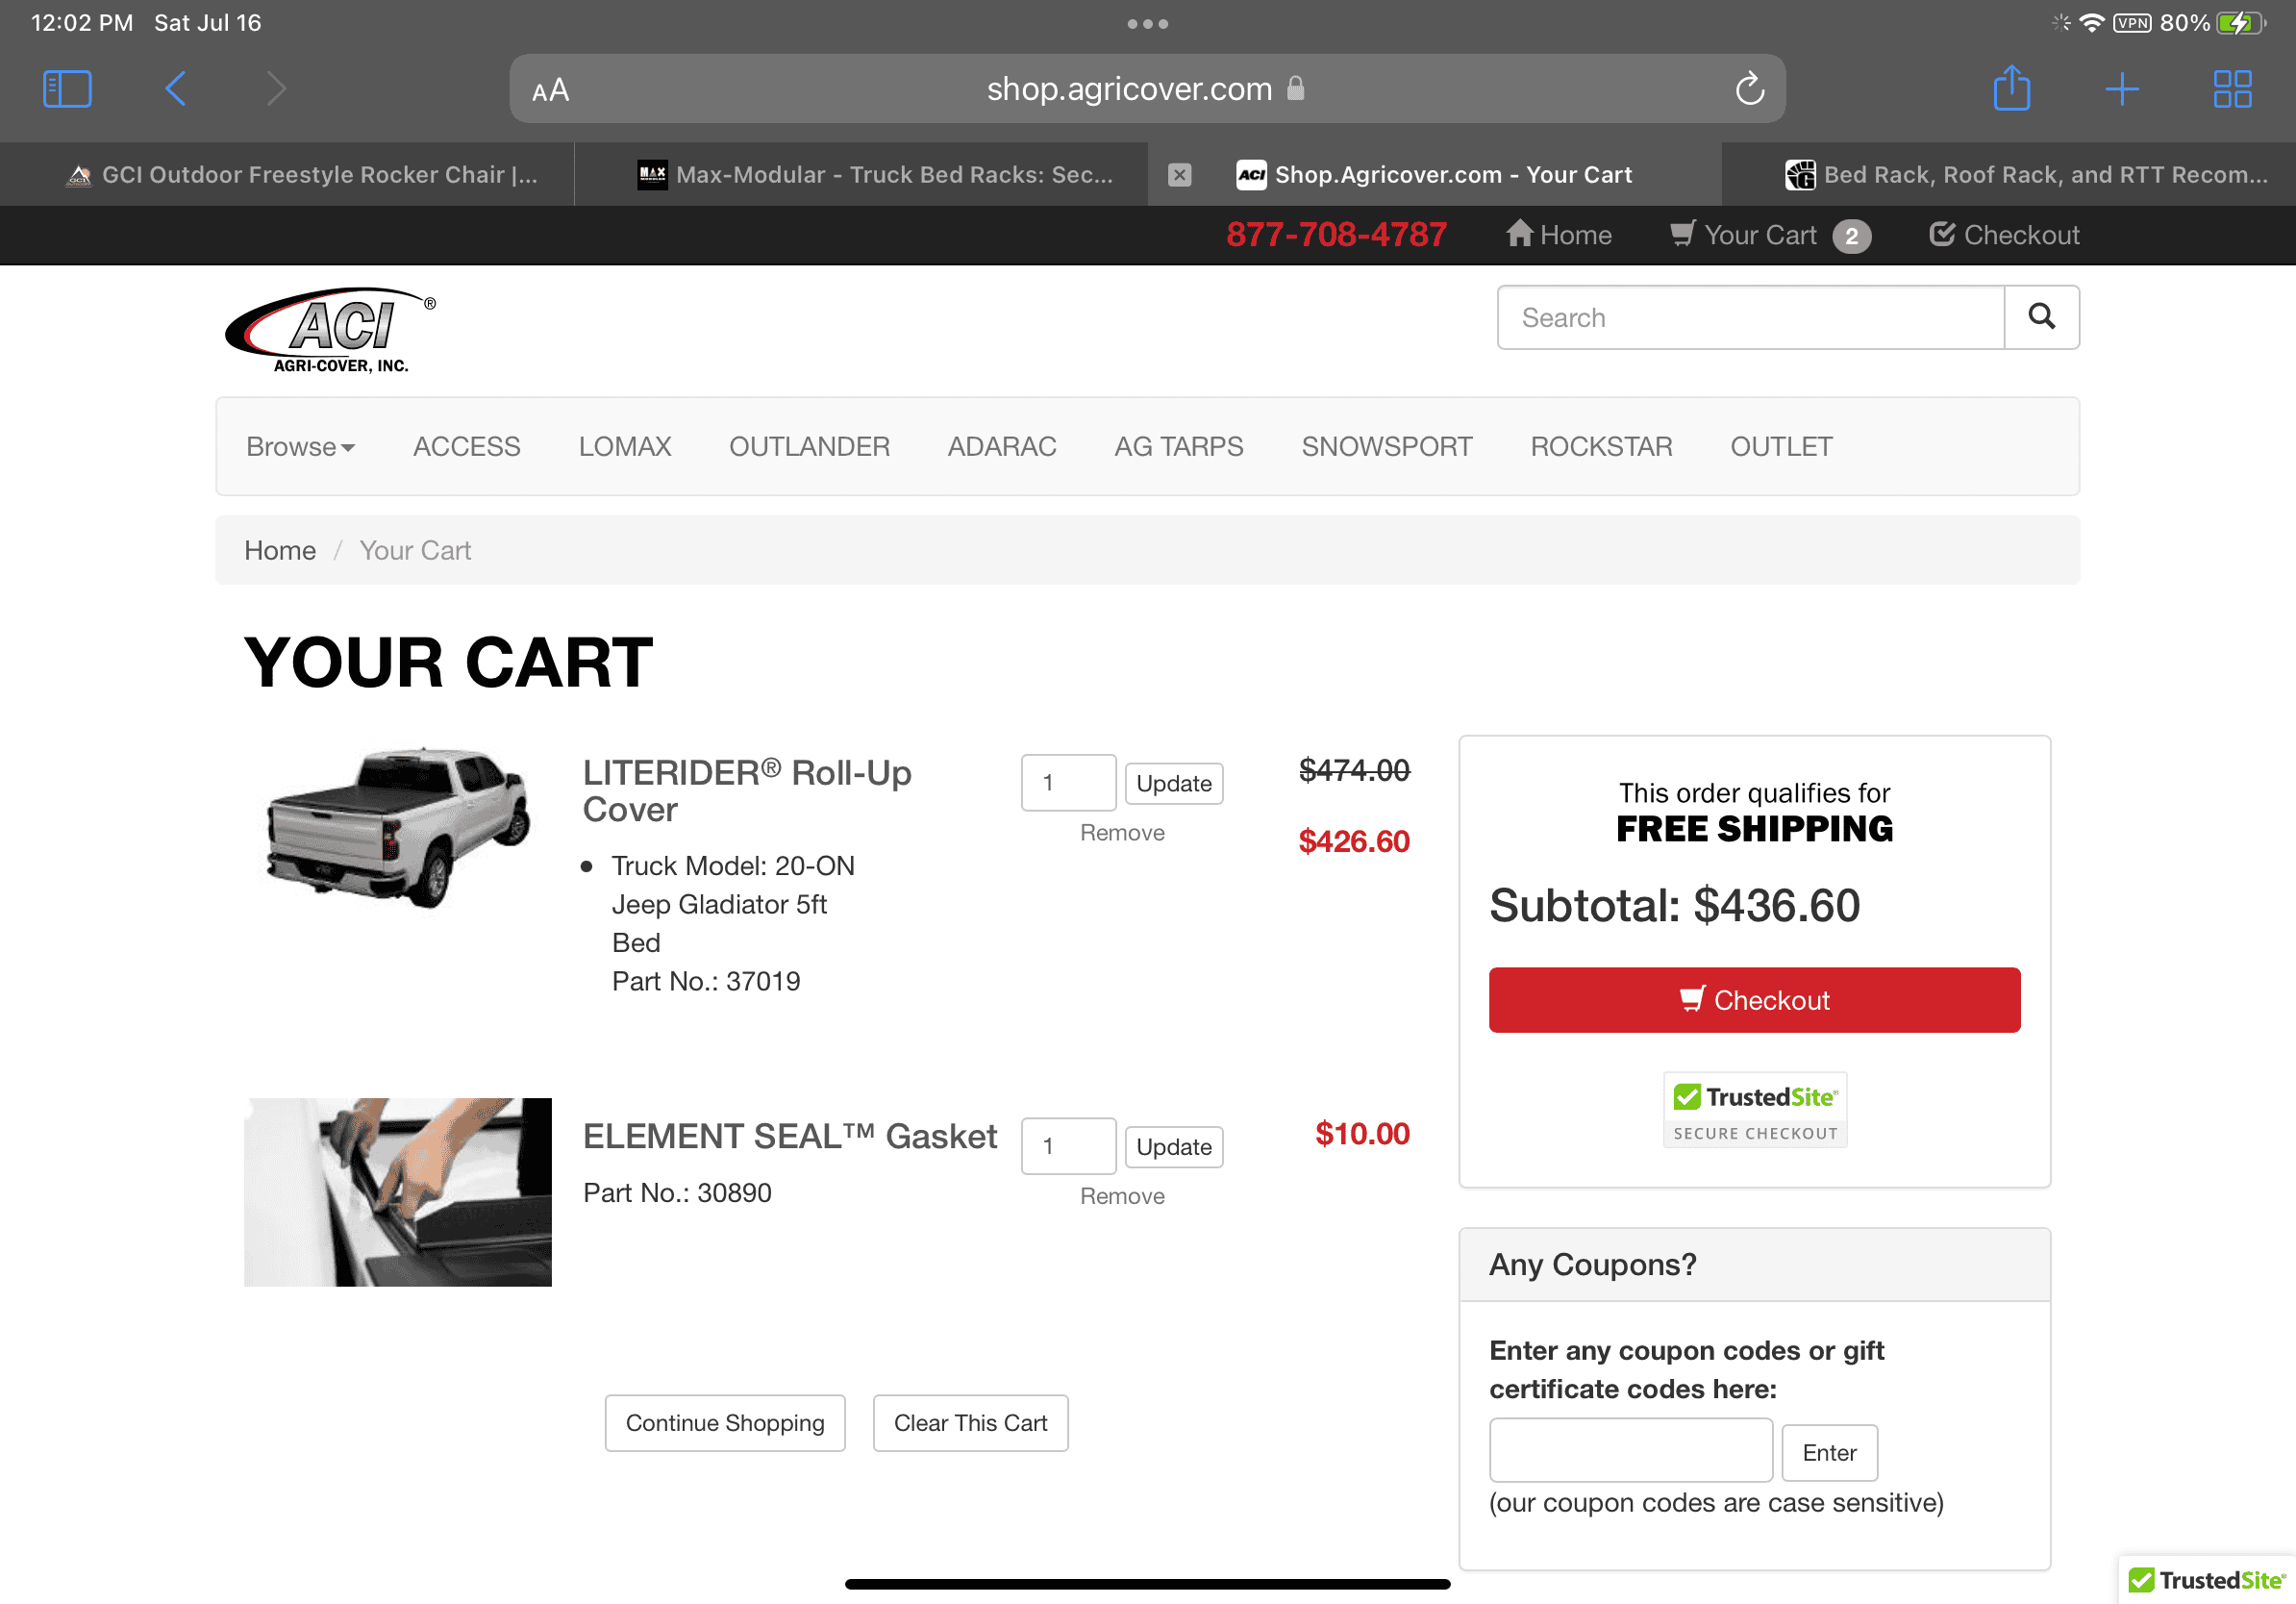Submit the coupon with Enter button
This screenshot has width=2296, height=1604.
[1829, 1452]
